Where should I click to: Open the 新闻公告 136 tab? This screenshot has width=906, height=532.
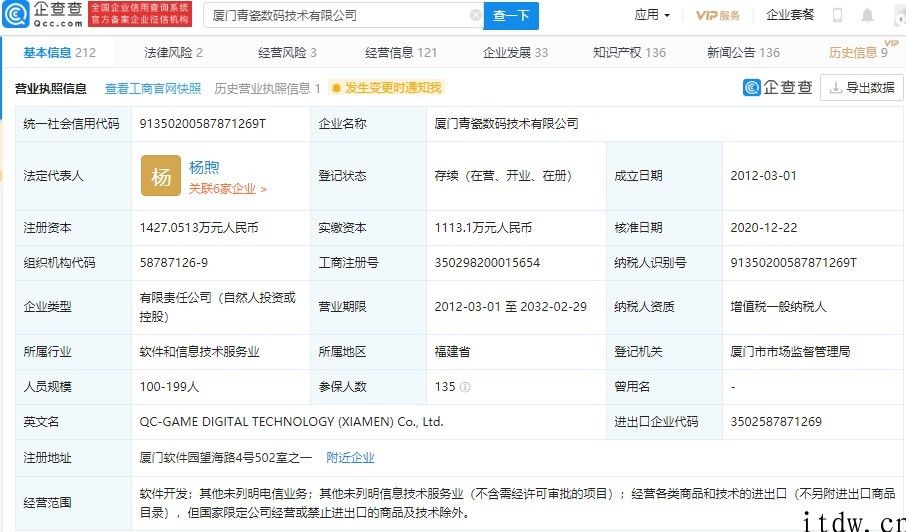point(743,53)
